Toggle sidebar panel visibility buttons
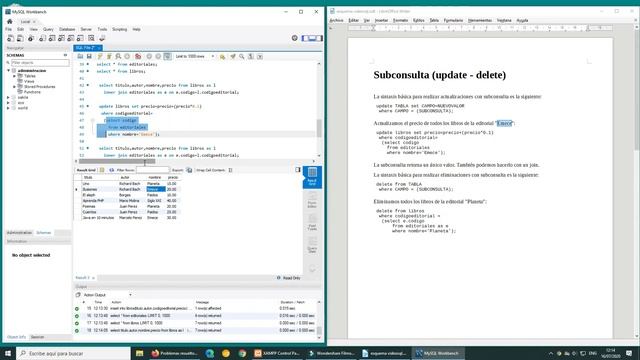Screen dimensions: 640x360 pos(312,38)
